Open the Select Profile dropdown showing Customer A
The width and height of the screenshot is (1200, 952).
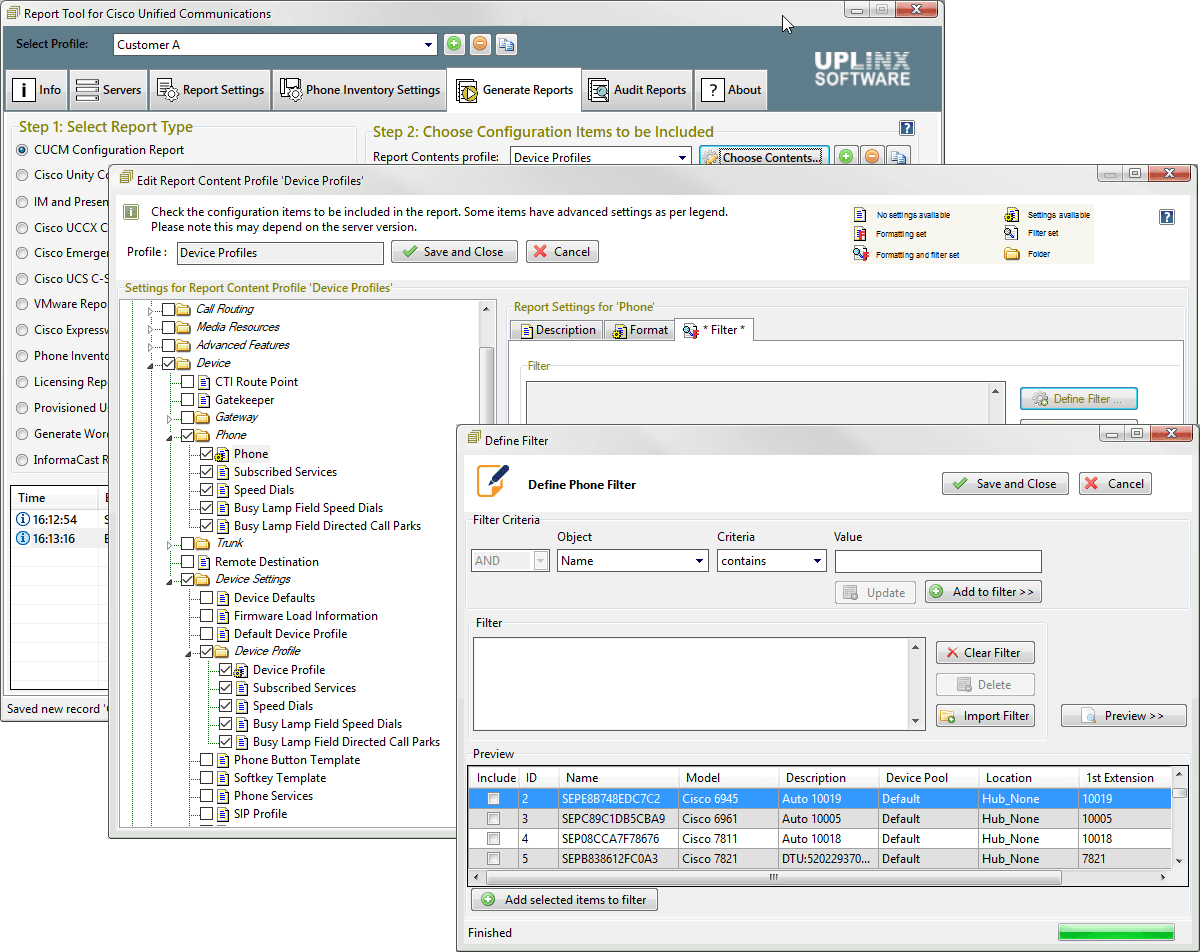pyautogui.click(x=429, y=45)
